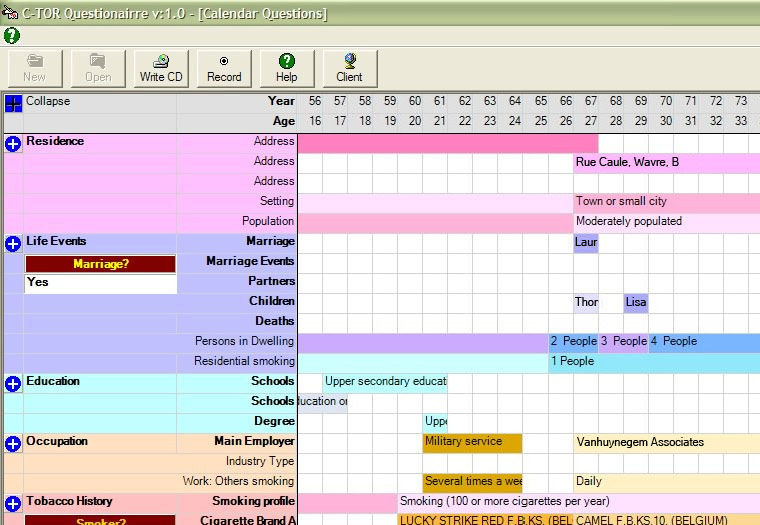Click age 21 in the header
The image size is (760, 525).
tap(440, 121)
